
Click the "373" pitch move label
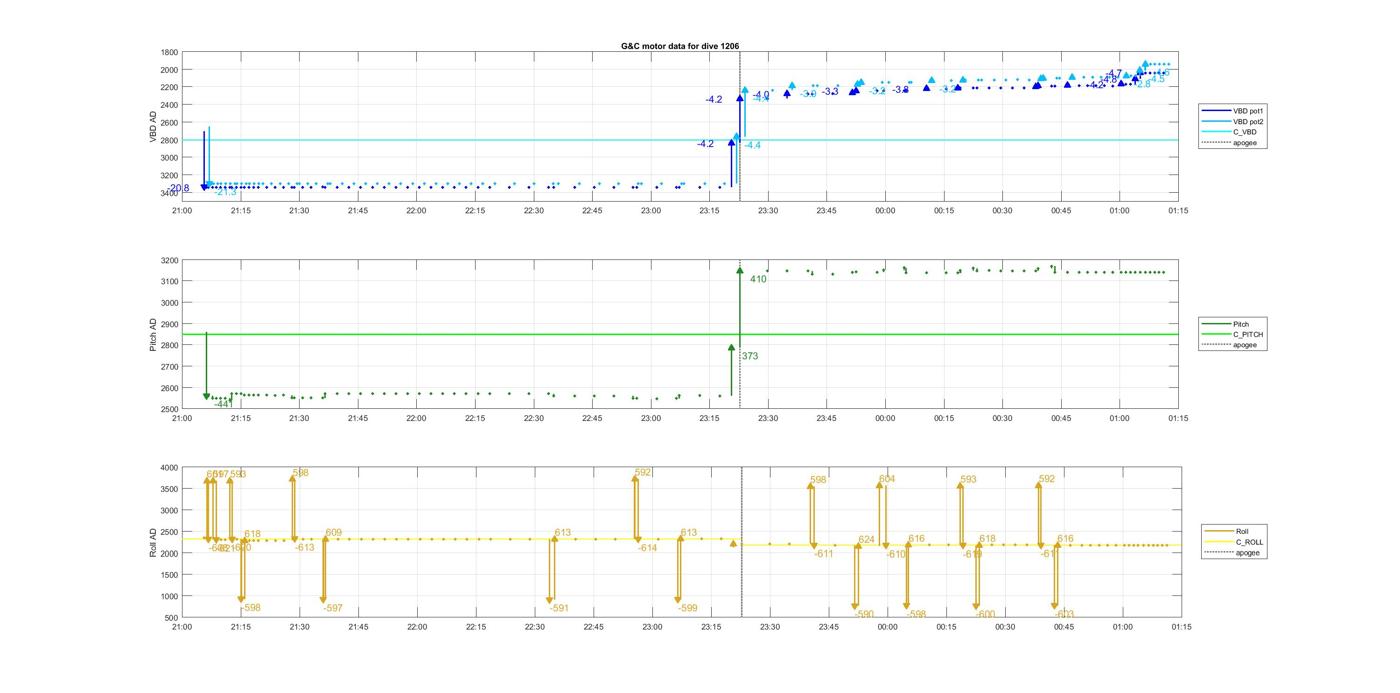click(x=749, y=356)
